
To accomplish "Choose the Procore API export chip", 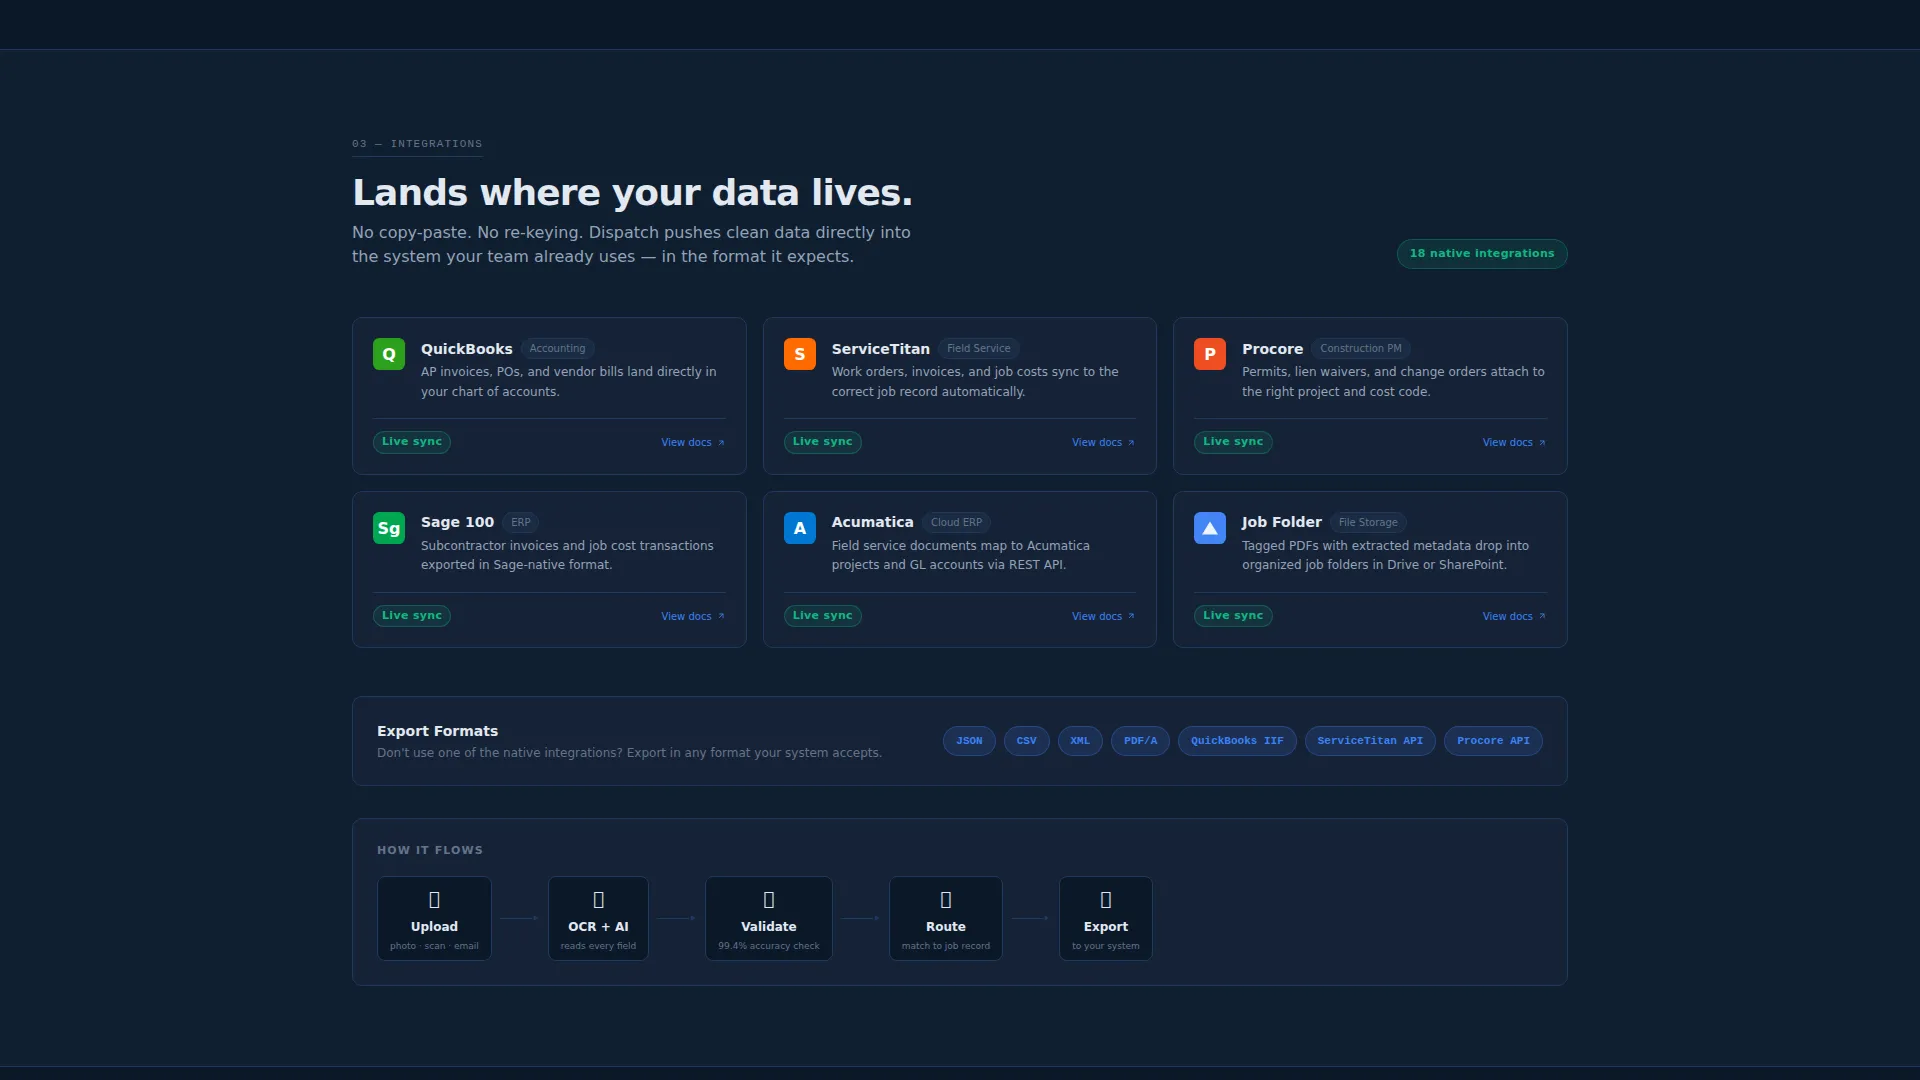I will coord(1493,741).
